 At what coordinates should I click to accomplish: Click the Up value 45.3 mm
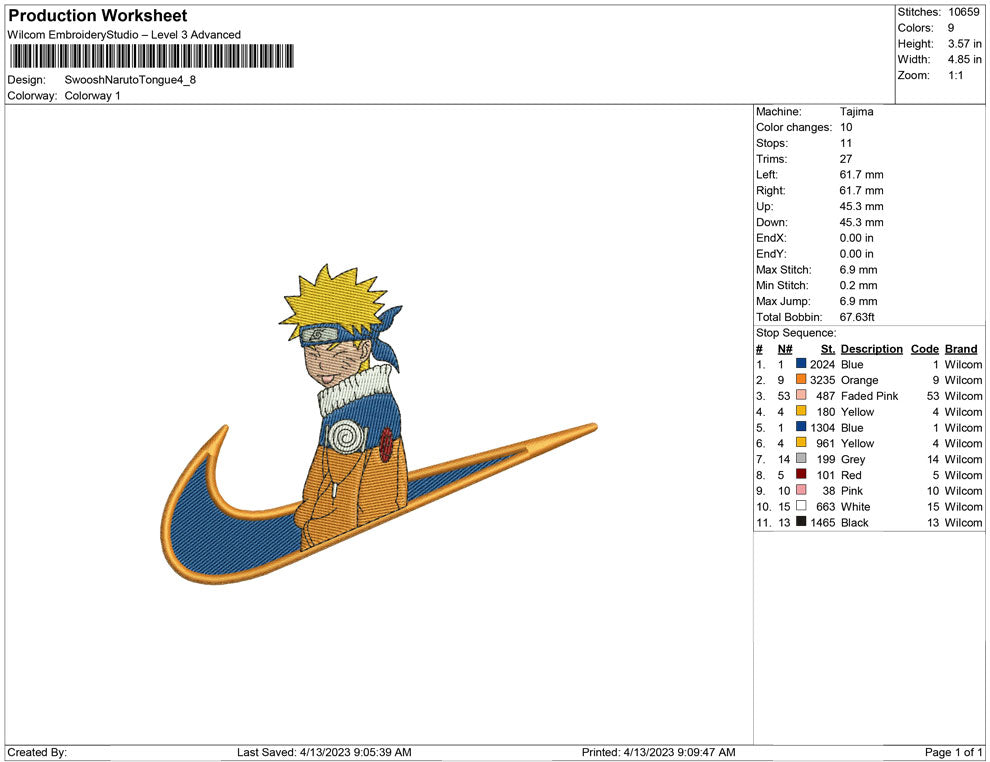point(861,206)
